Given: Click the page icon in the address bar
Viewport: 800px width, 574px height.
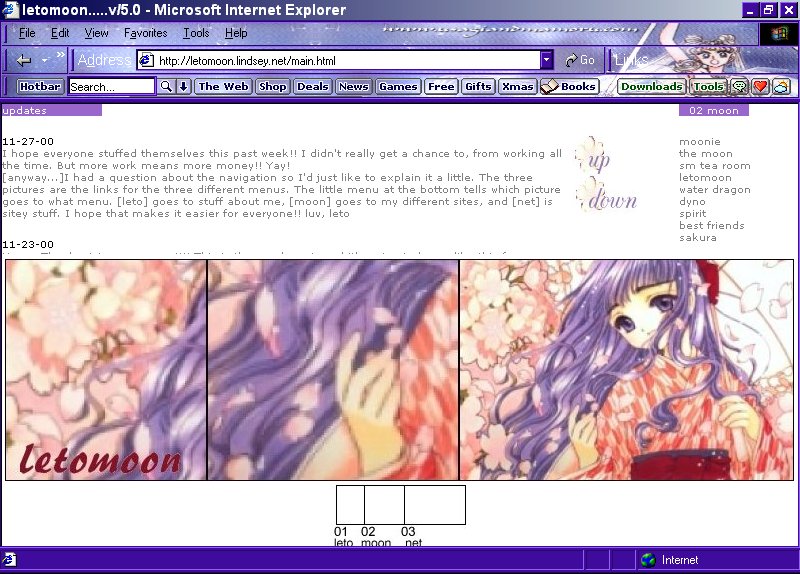Looking at the screenshot, I should pyautogui.click(x=146, y=61).
